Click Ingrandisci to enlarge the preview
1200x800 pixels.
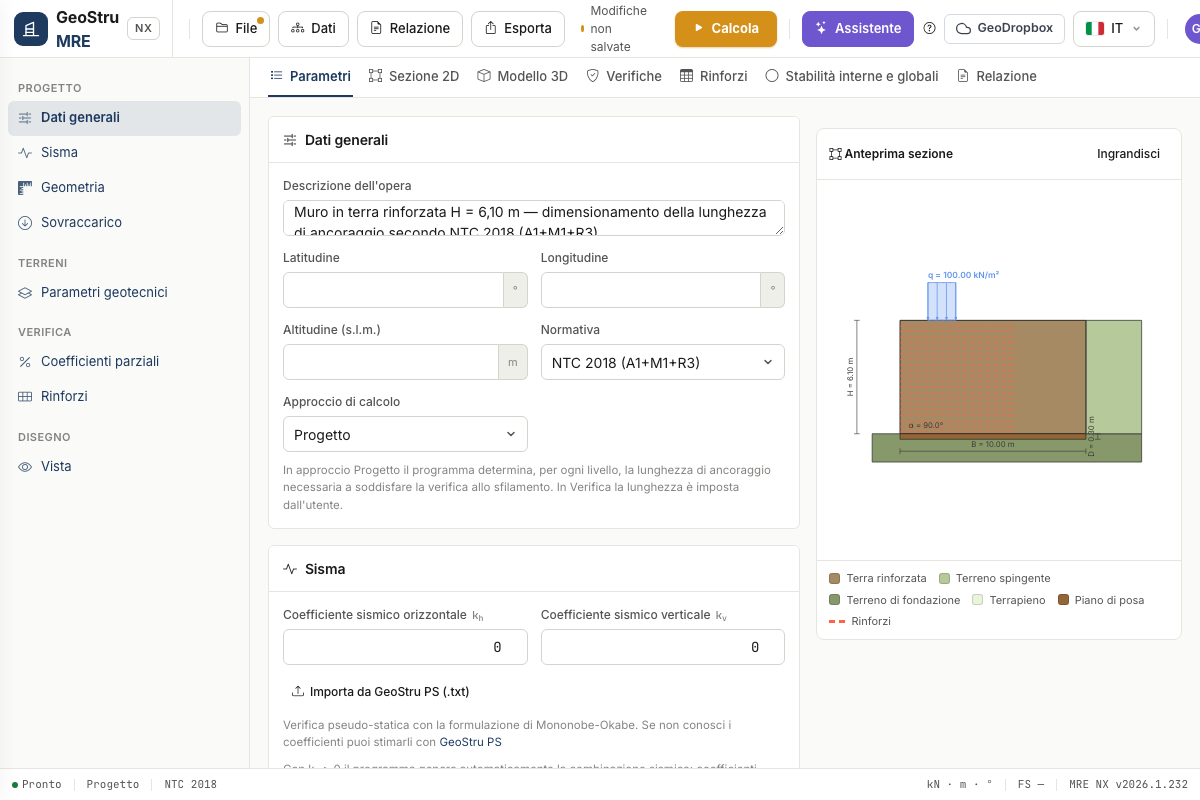1128,154
